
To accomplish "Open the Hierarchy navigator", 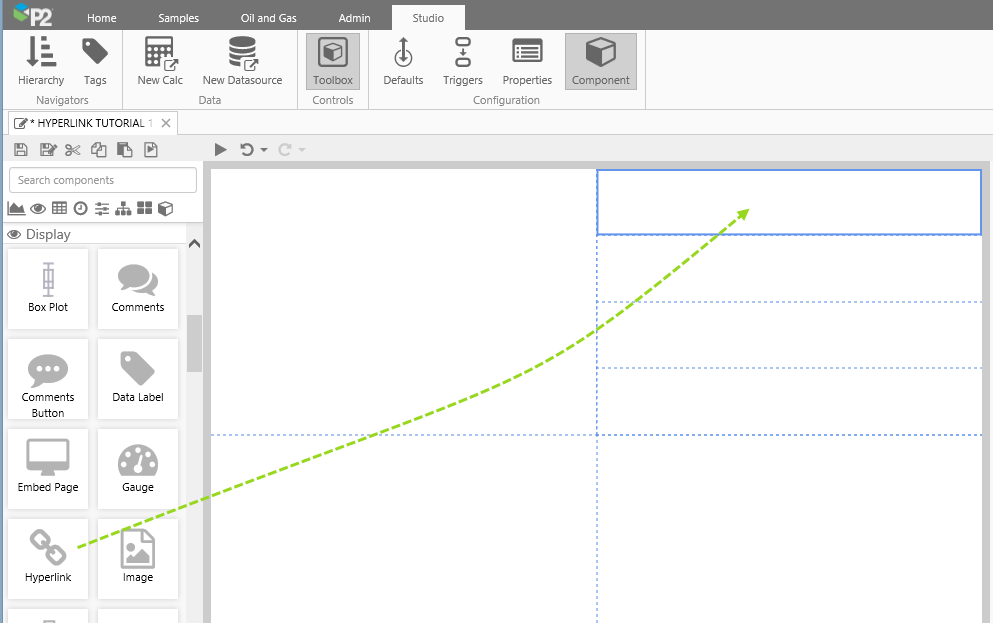I will (41, 61).
